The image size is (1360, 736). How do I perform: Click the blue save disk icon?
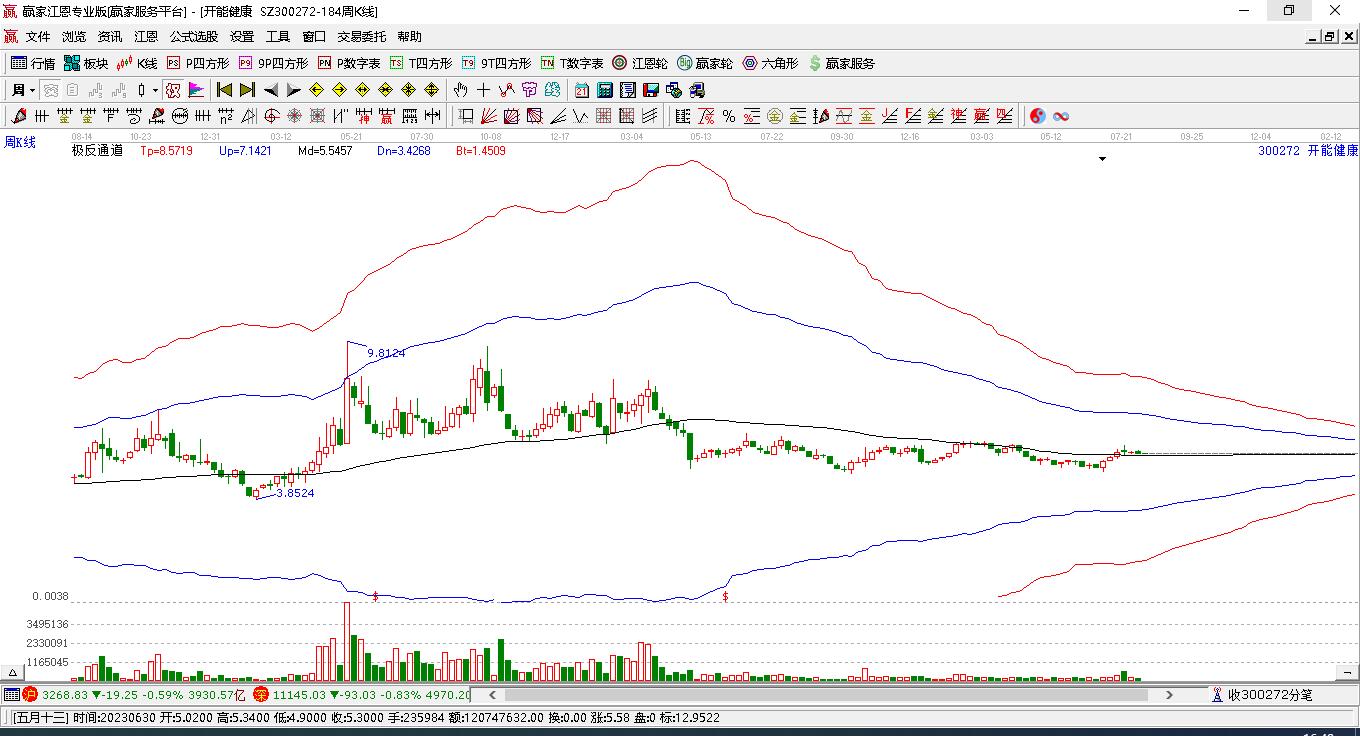[x=651, y=90]
